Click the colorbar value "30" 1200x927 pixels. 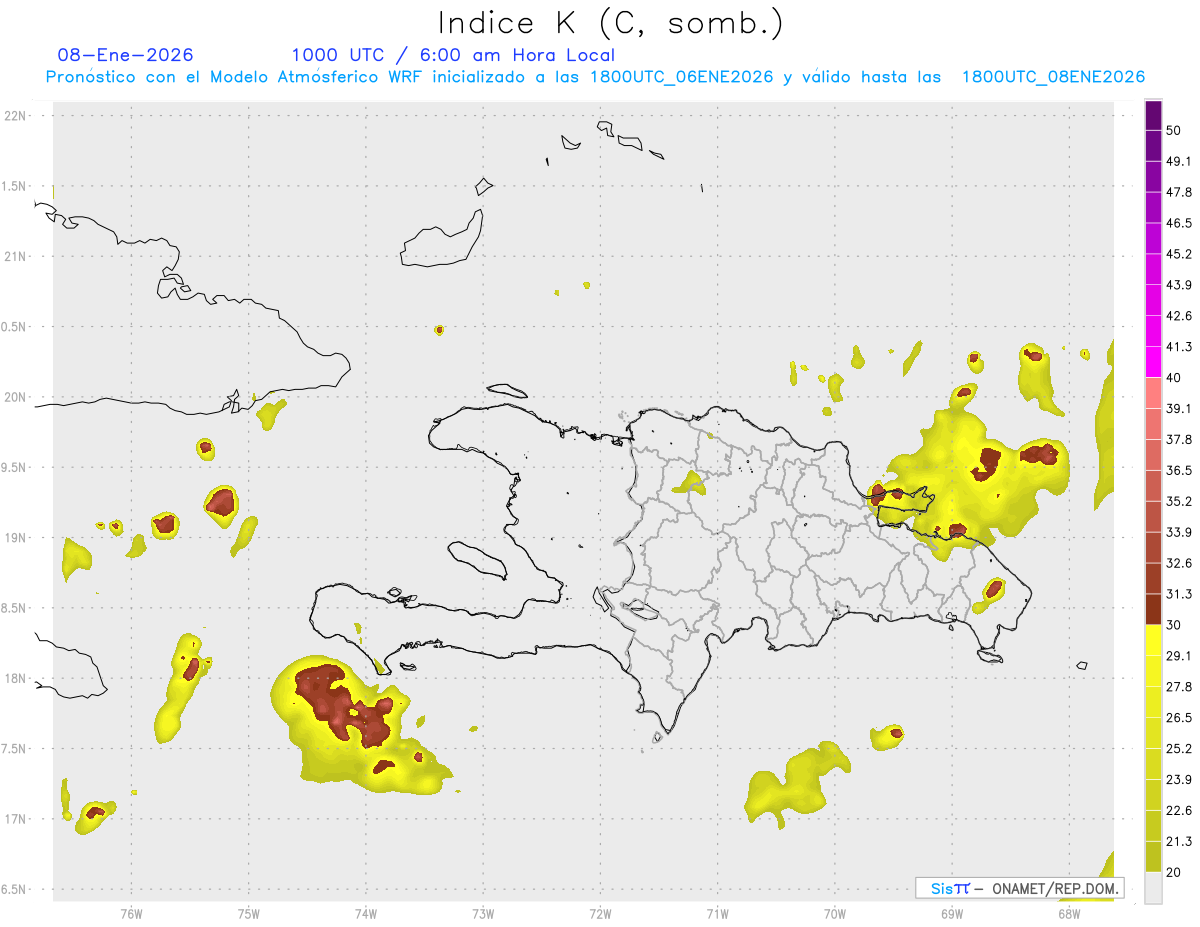1174,625
